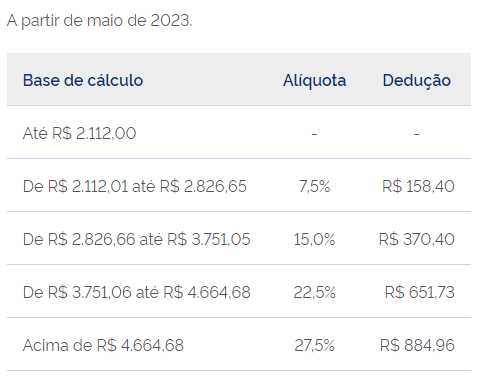Click the 27,5% aliquot value
The width and height of the screenshot is (484, 378).
314,345
